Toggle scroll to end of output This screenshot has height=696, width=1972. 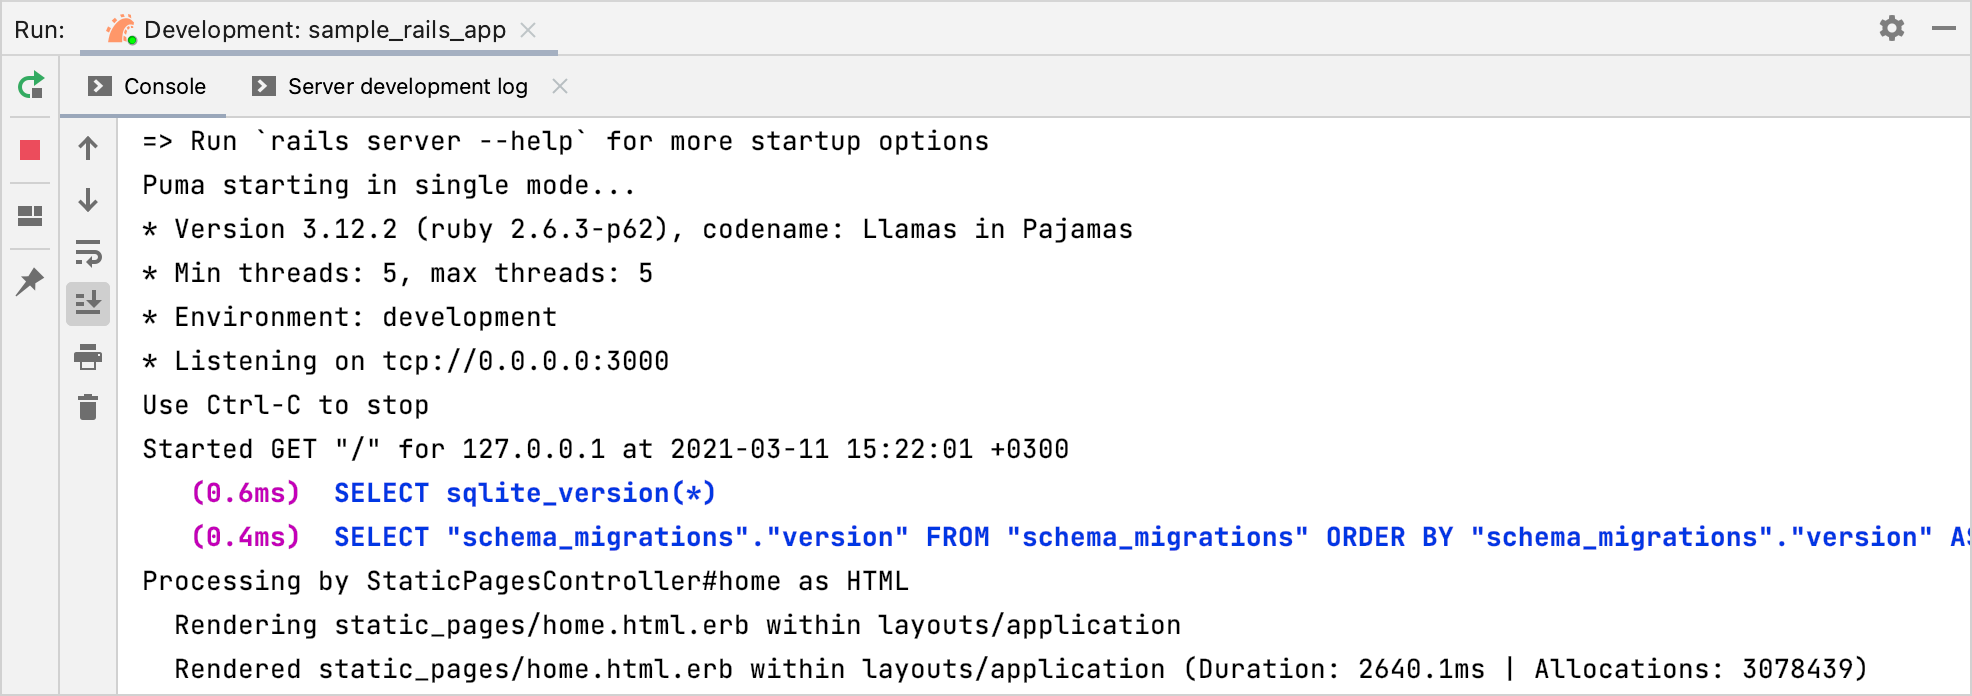click(88, 303)
